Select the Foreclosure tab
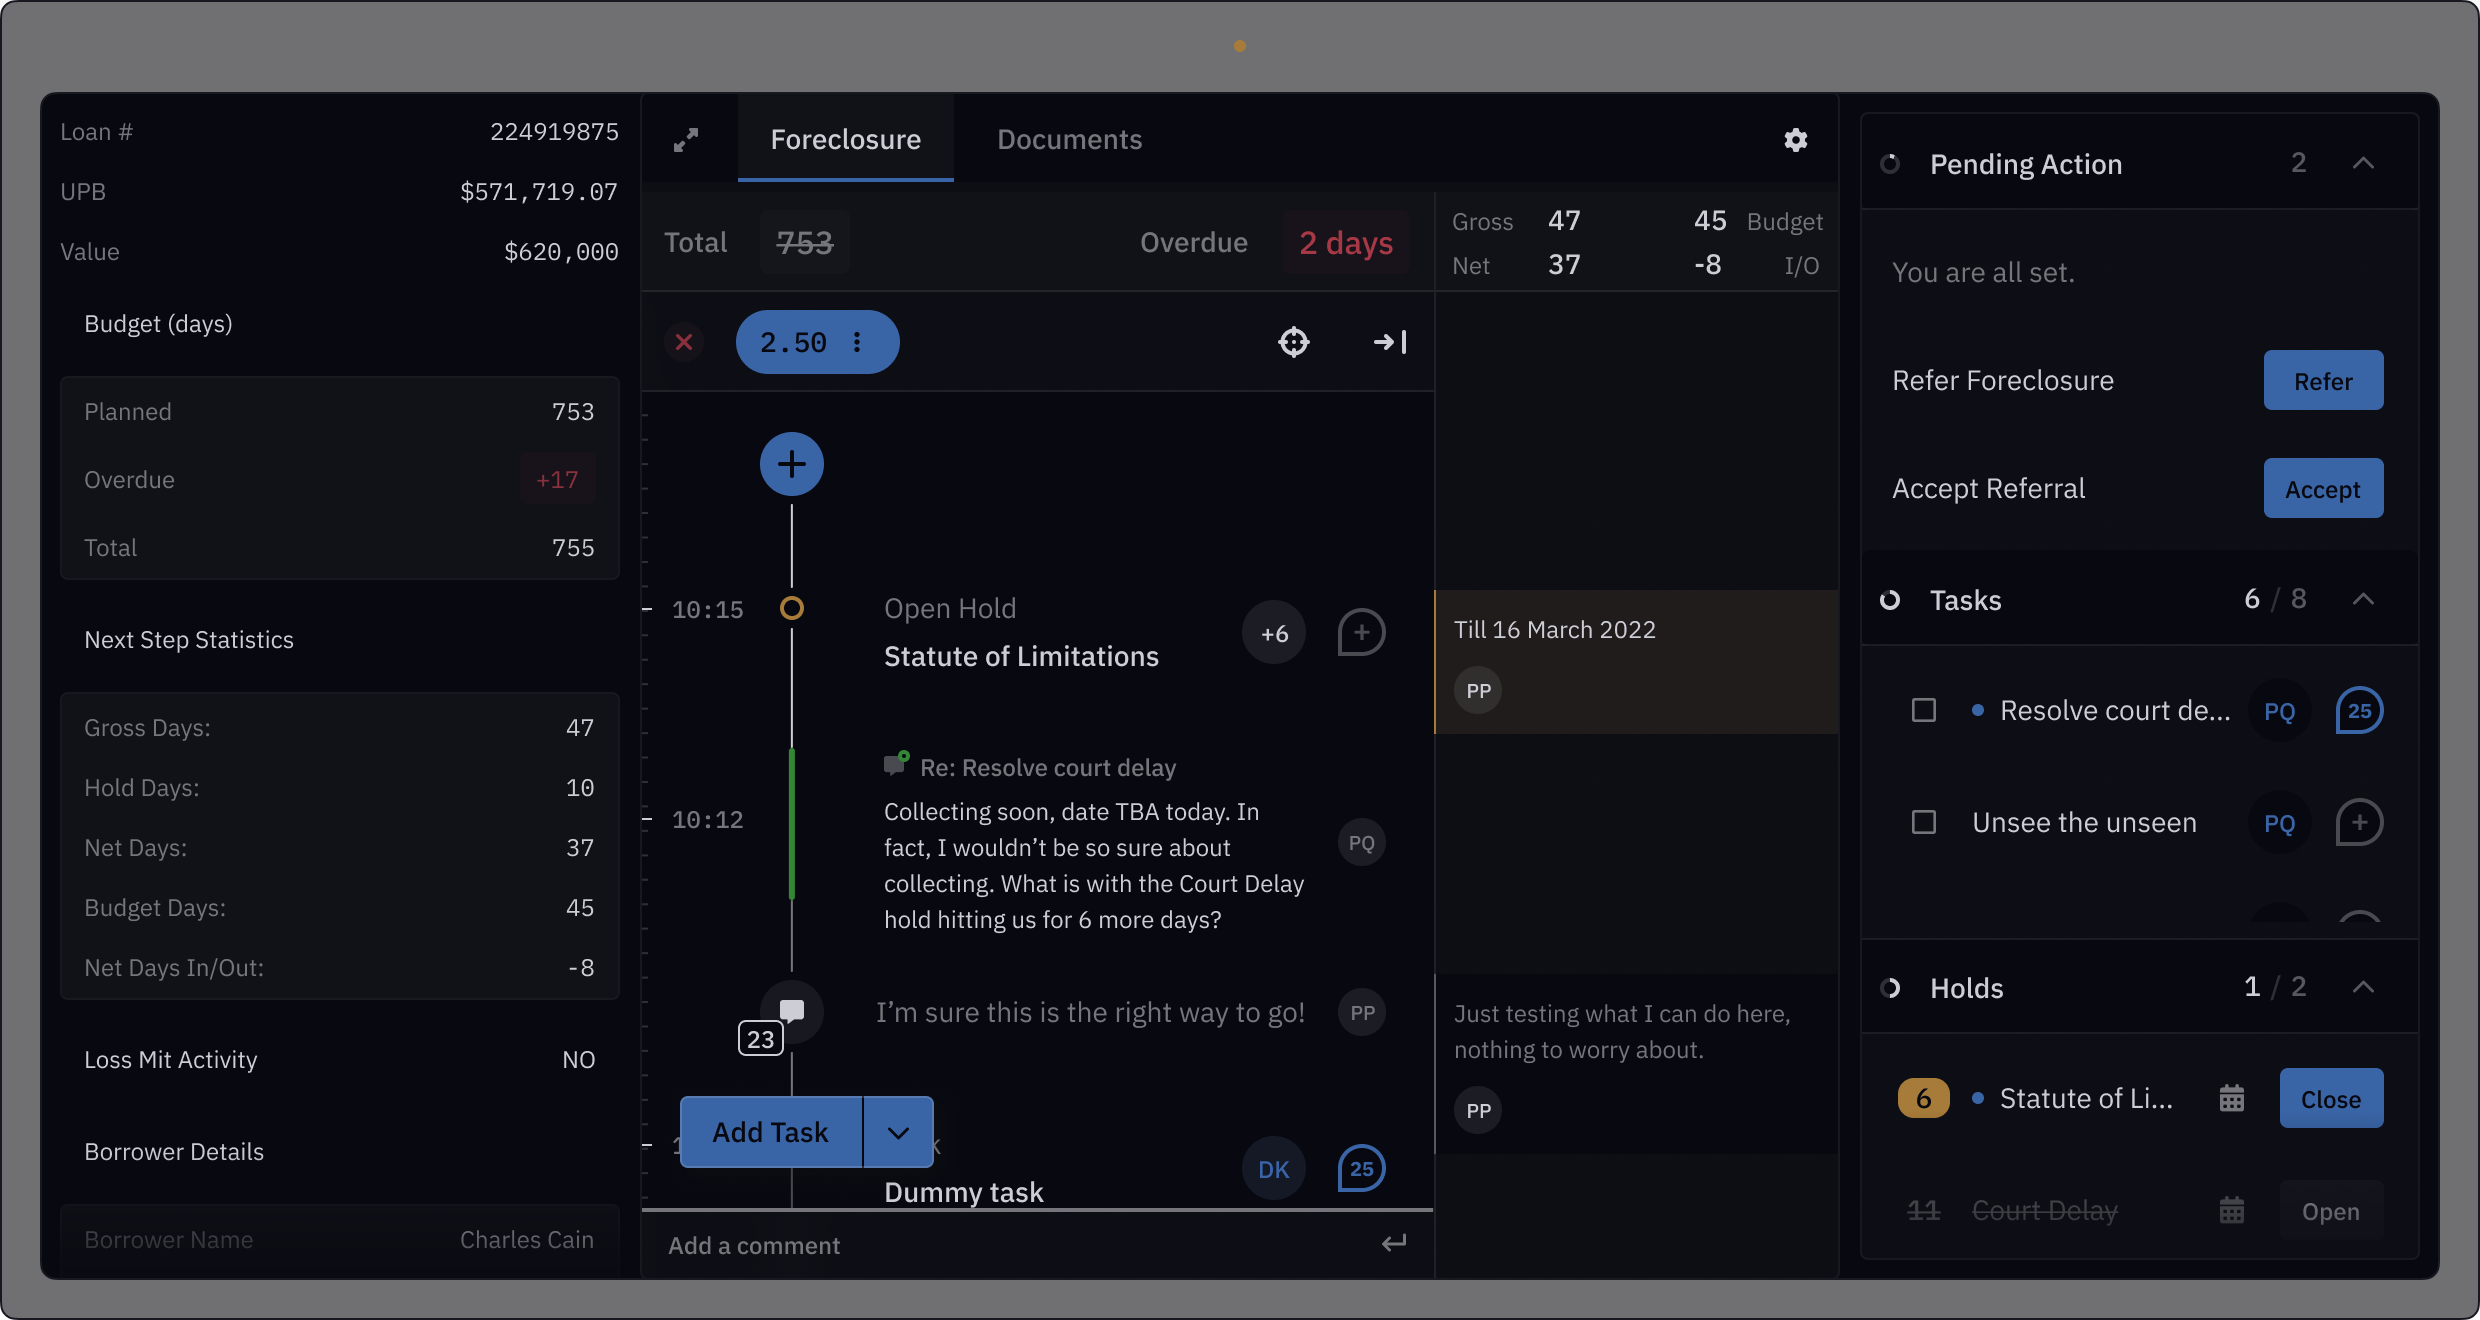The height and width of the screenshot is (1320, 2480). [845, 140]
